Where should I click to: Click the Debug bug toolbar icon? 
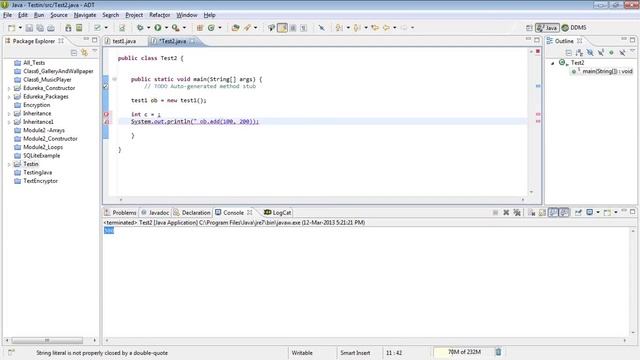tap(140, 28)
